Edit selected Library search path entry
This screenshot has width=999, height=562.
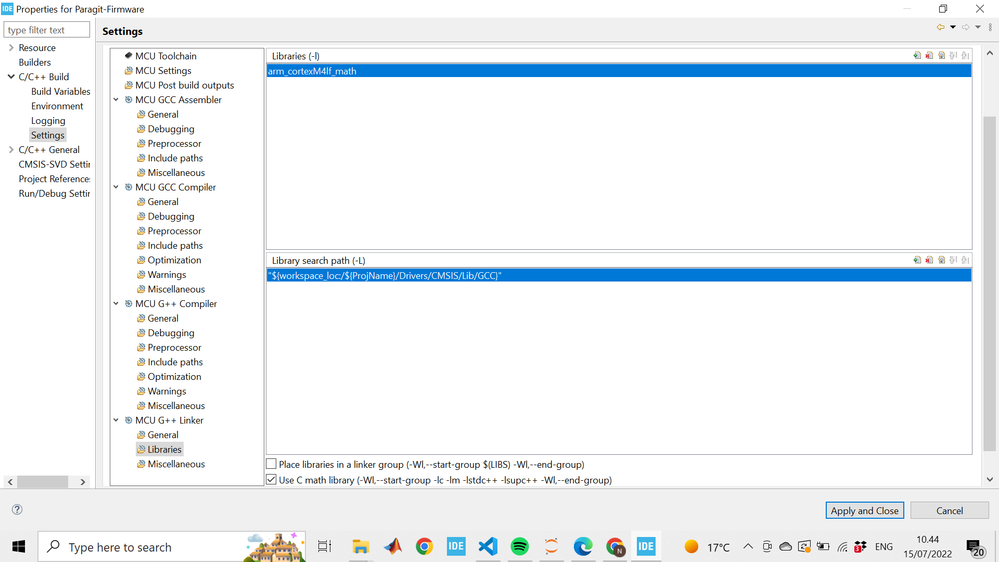click(941, 260)
